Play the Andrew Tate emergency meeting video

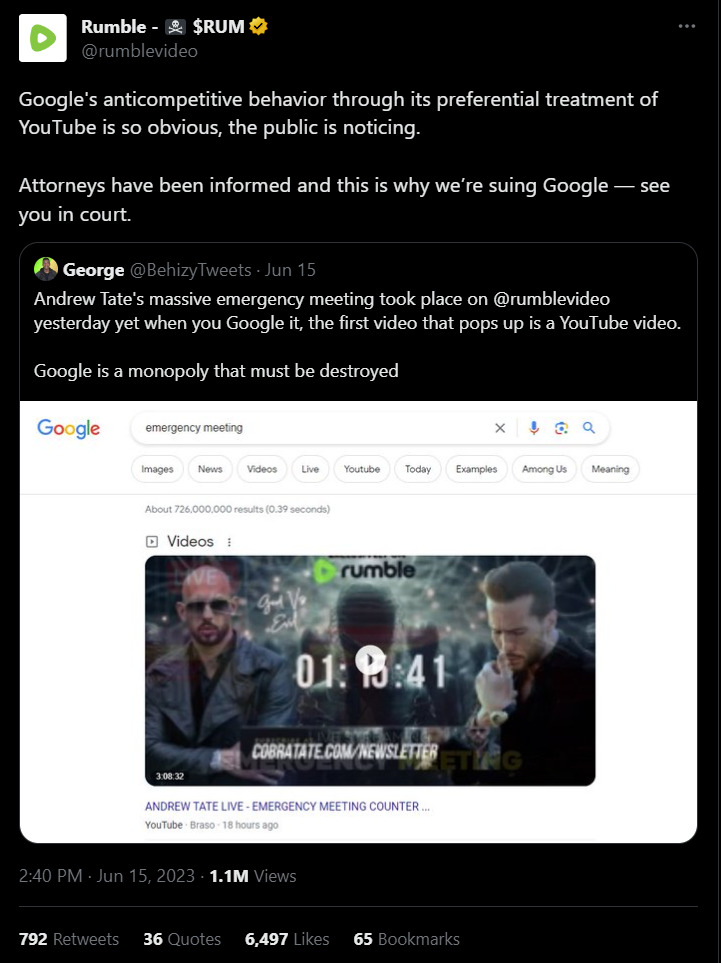[x=370, y=660]
